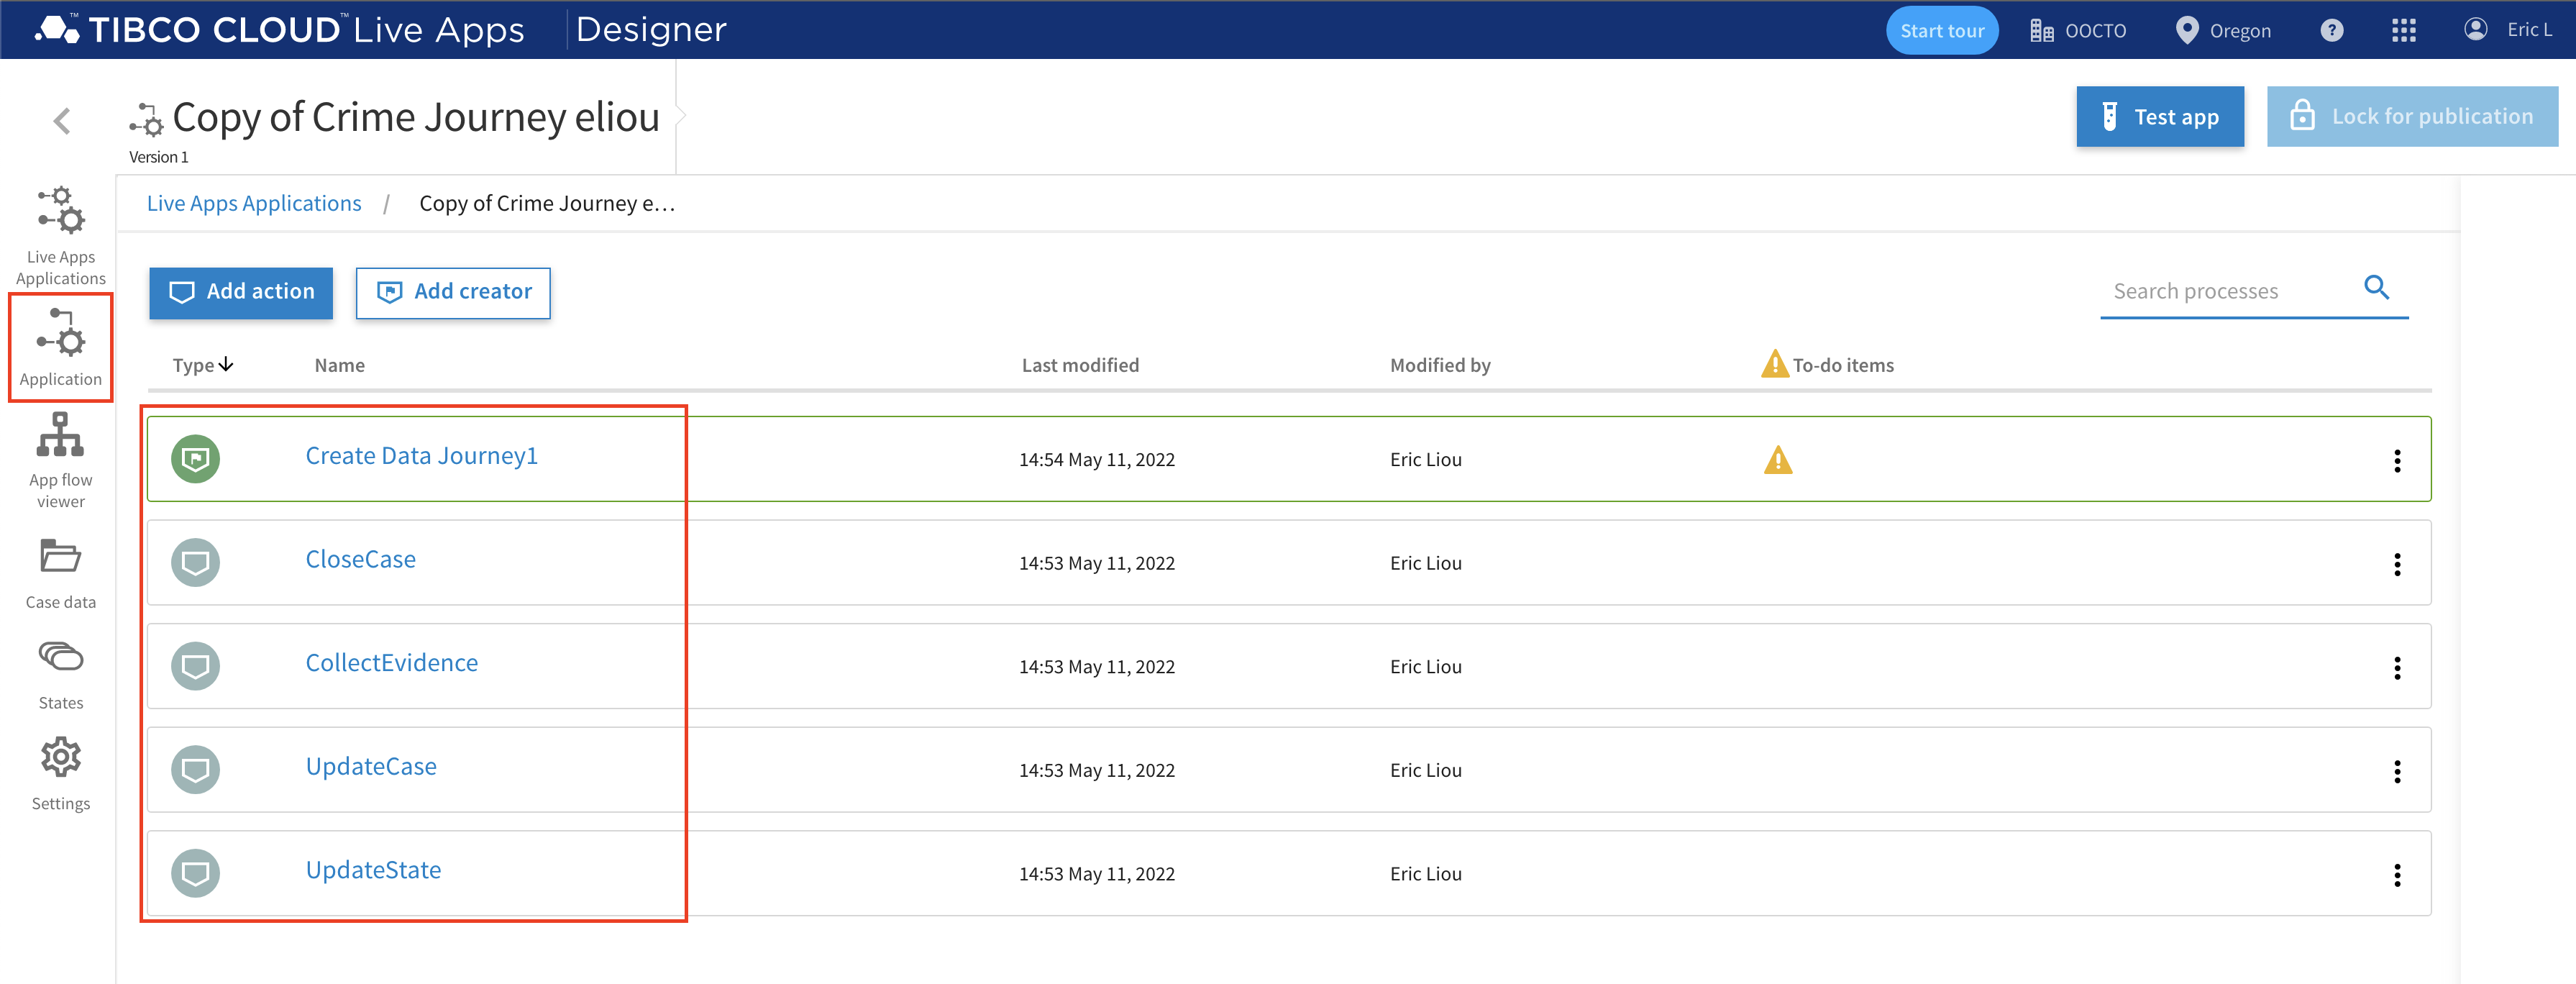The height and width of the screenshot is (984, 2576).
Task: Click the Last modified column header
Action: [1080, 366]
